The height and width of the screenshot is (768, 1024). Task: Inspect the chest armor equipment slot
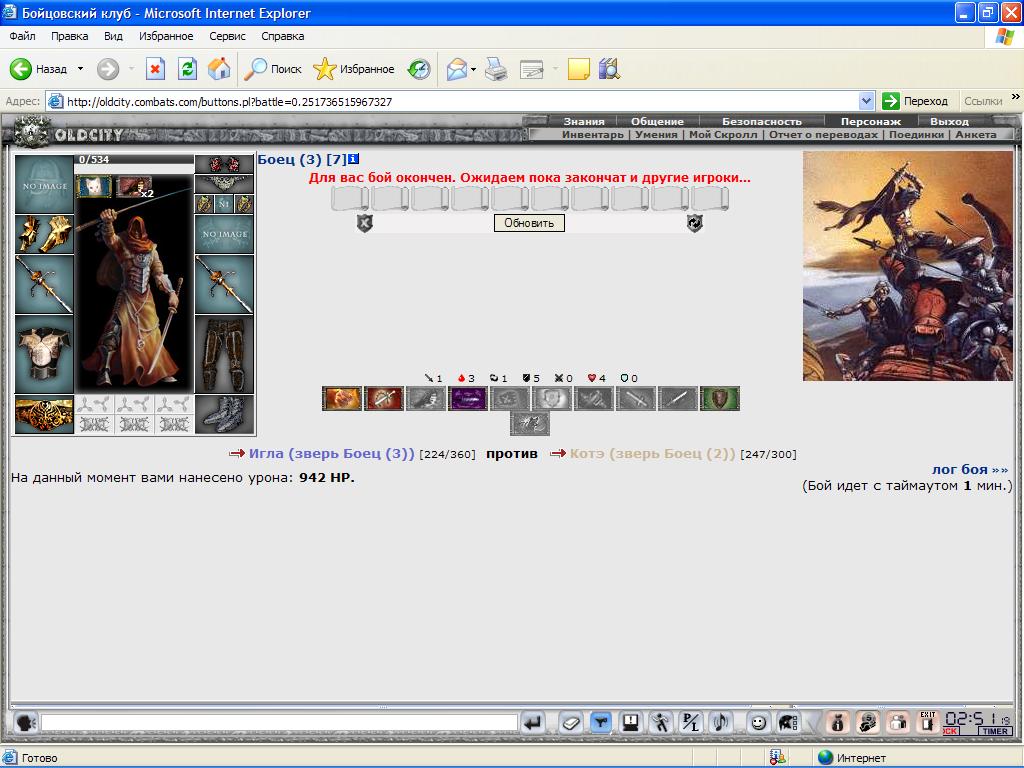(x=44, y=355)
